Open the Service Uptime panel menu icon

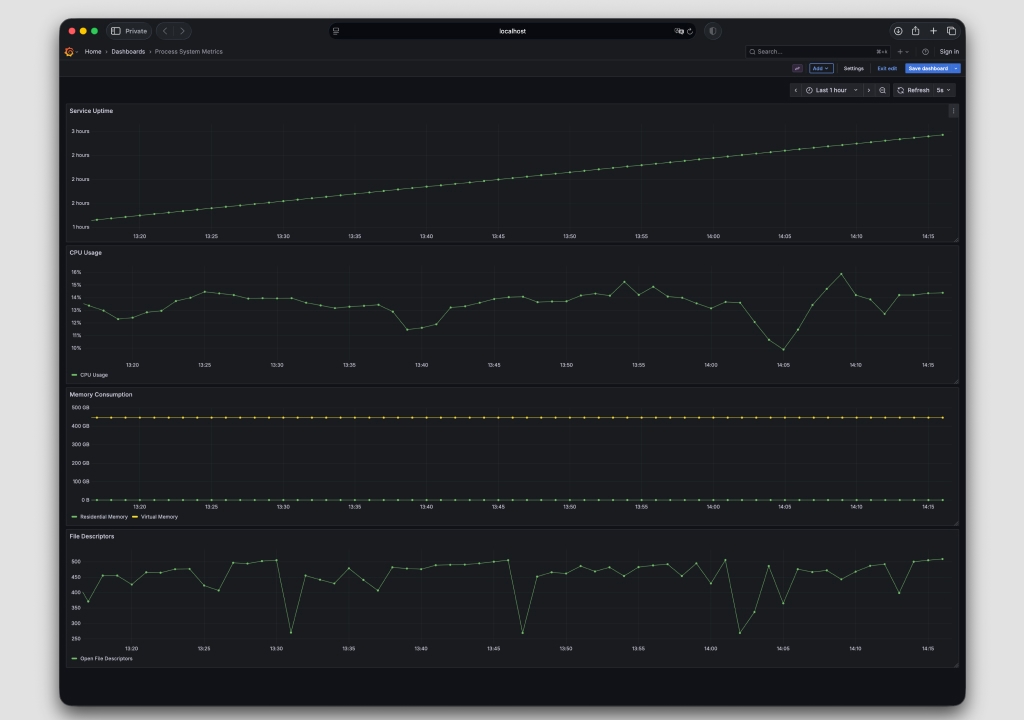(952, 110)
